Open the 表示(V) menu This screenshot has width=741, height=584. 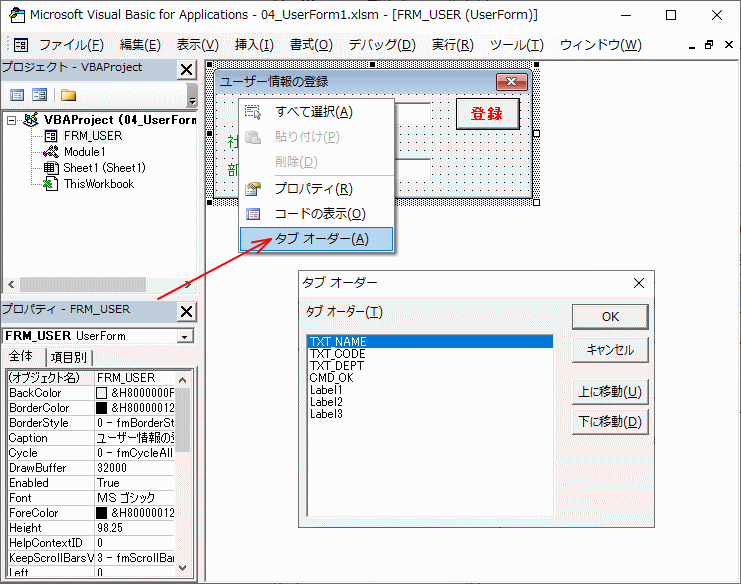[198, 45]
